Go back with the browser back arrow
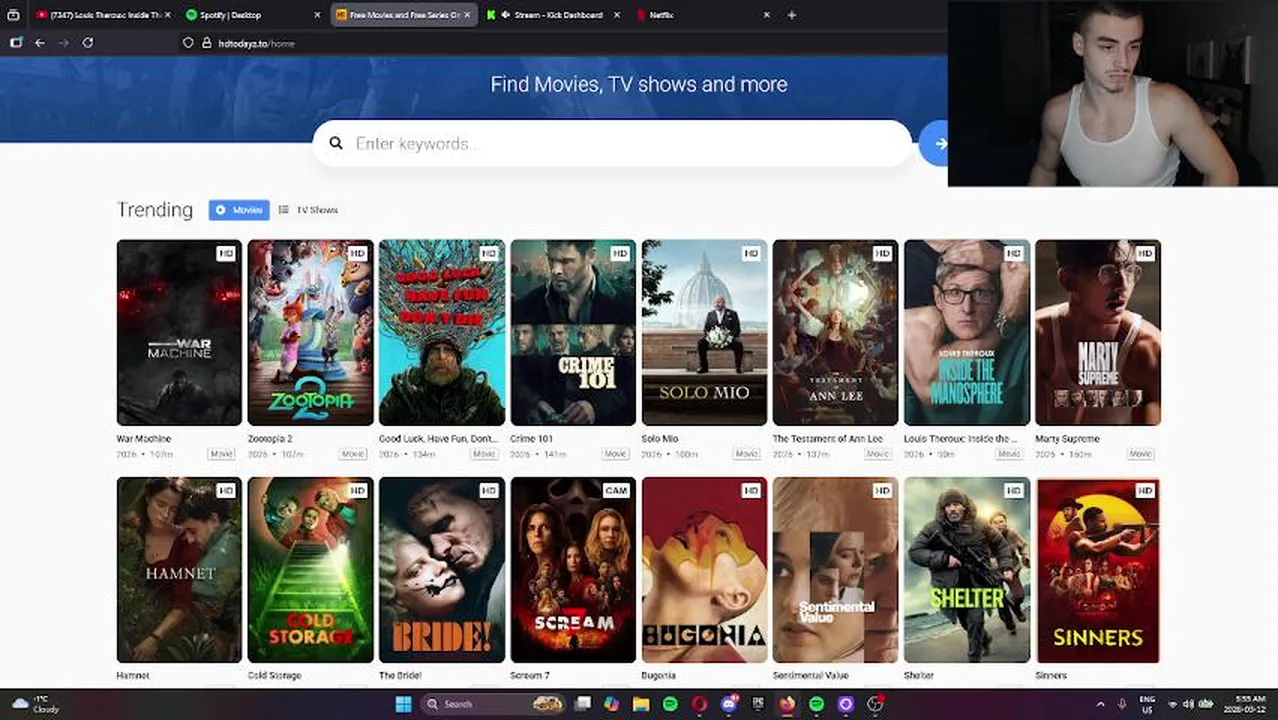1278x720 pixels. [x=40, y=43]
